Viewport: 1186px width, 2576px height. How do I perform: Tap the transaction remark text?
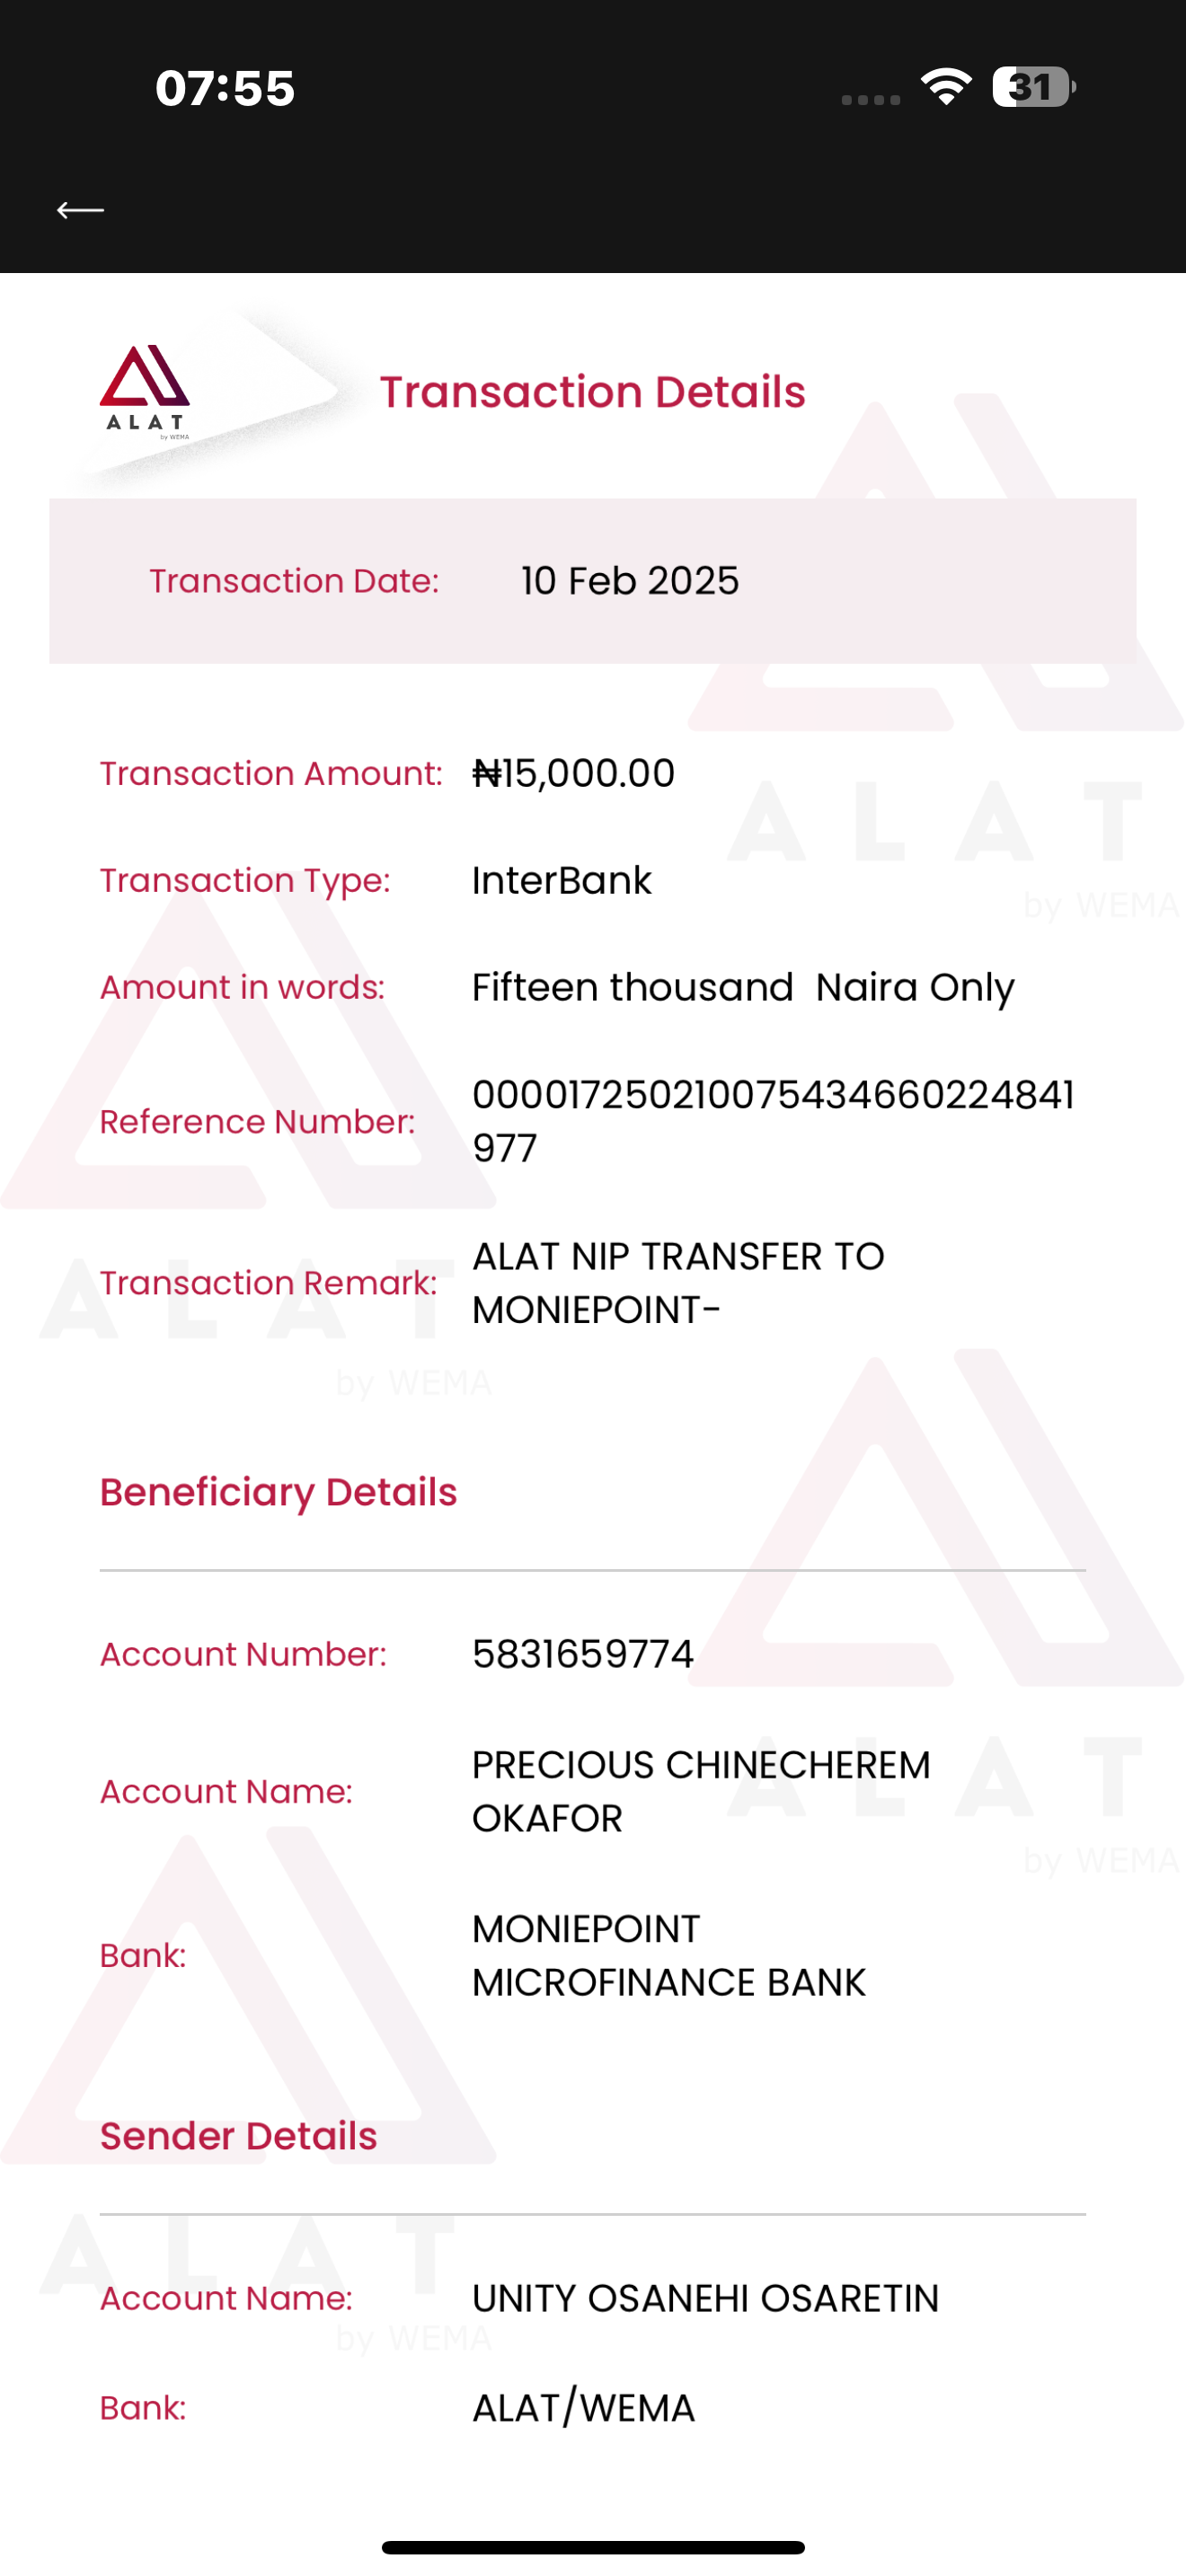(x=677, y=1283)
